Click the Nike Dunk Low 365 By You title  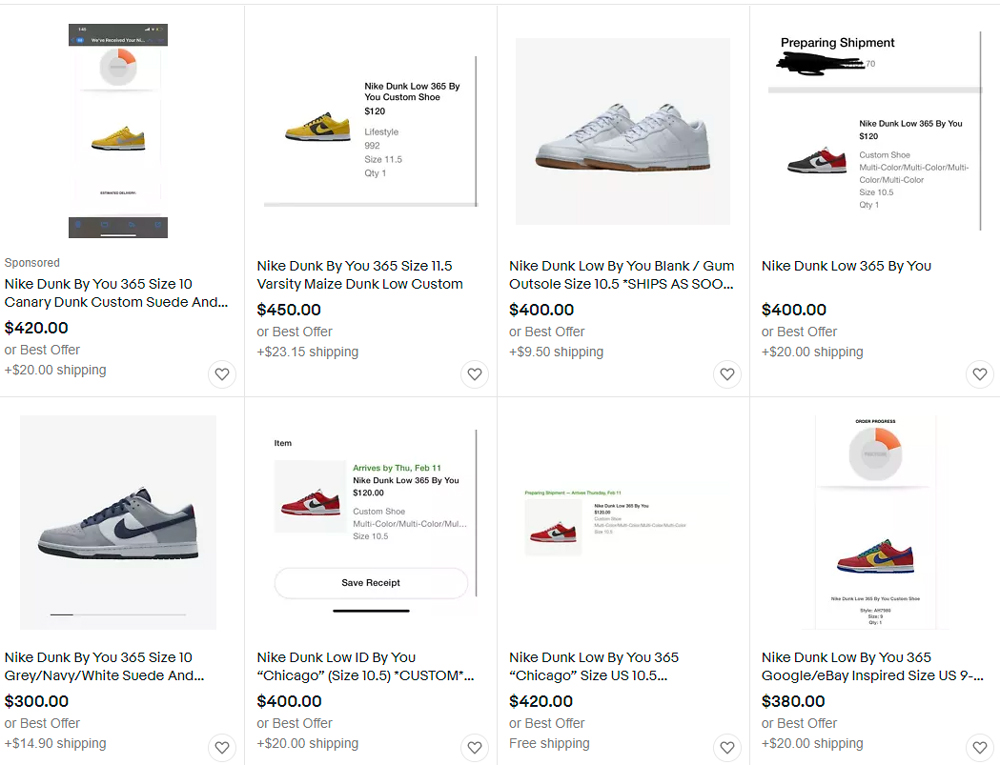coord(846,266)
